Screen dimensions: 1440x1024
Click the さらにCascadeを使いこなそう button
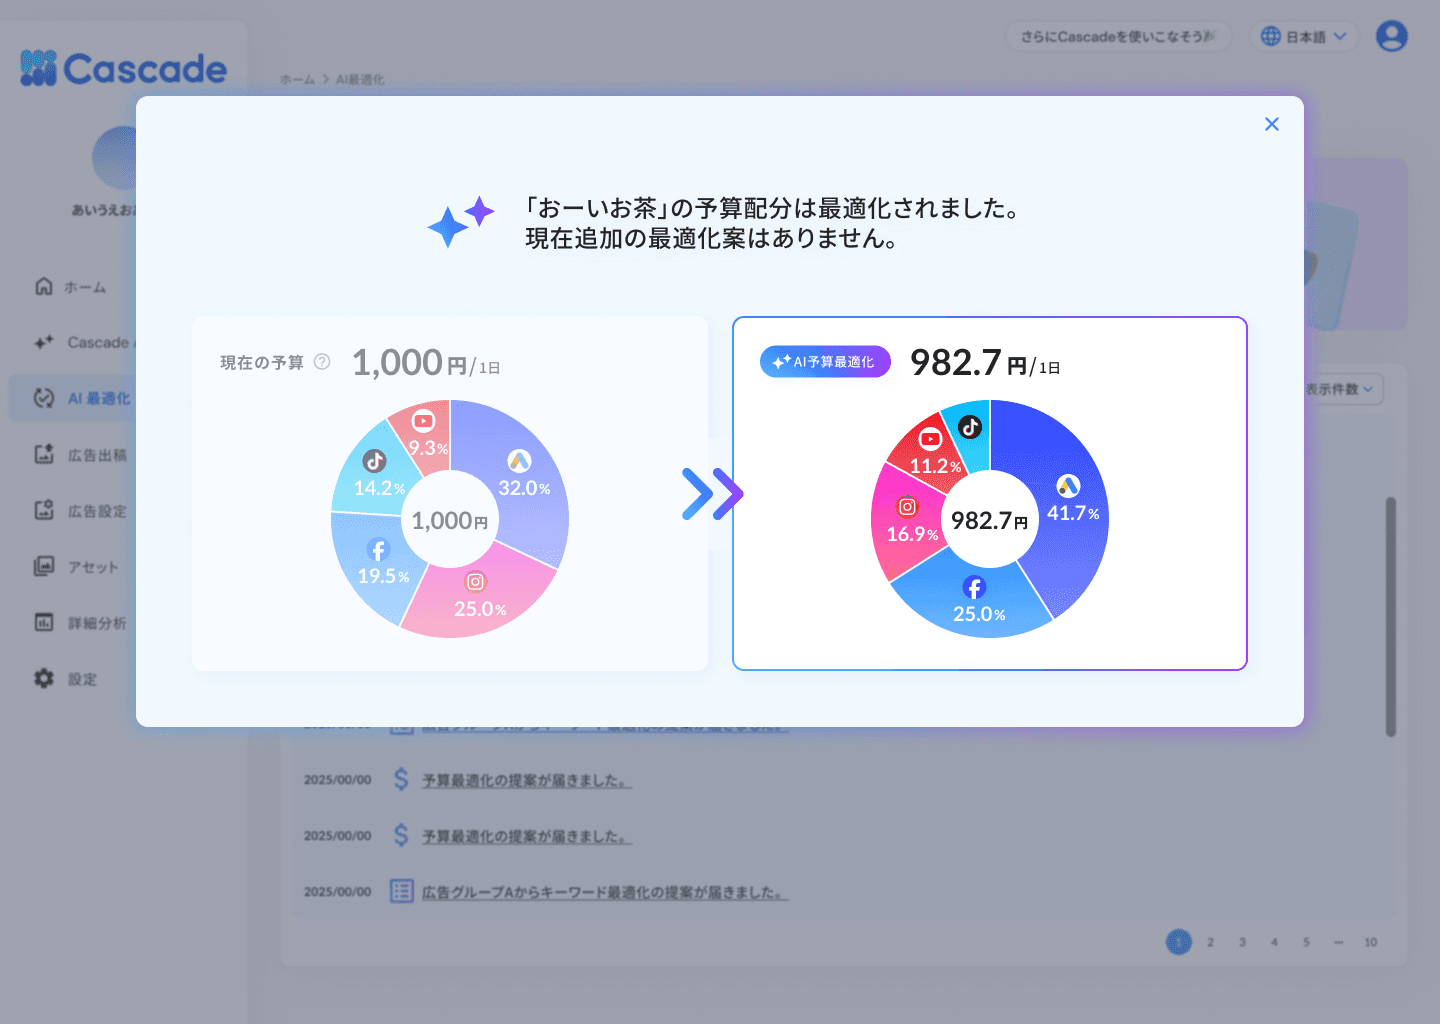point(1118,36)
